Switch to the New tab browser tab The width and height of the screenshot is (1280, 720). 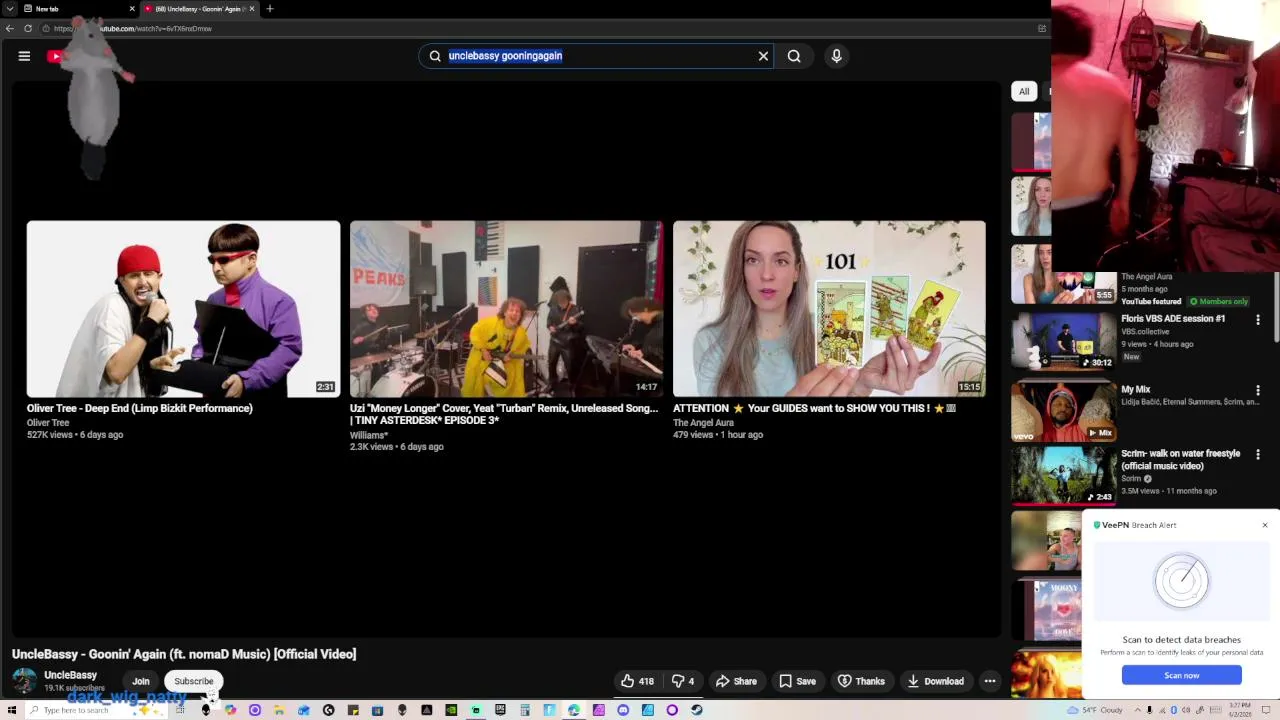pos(78,8)
